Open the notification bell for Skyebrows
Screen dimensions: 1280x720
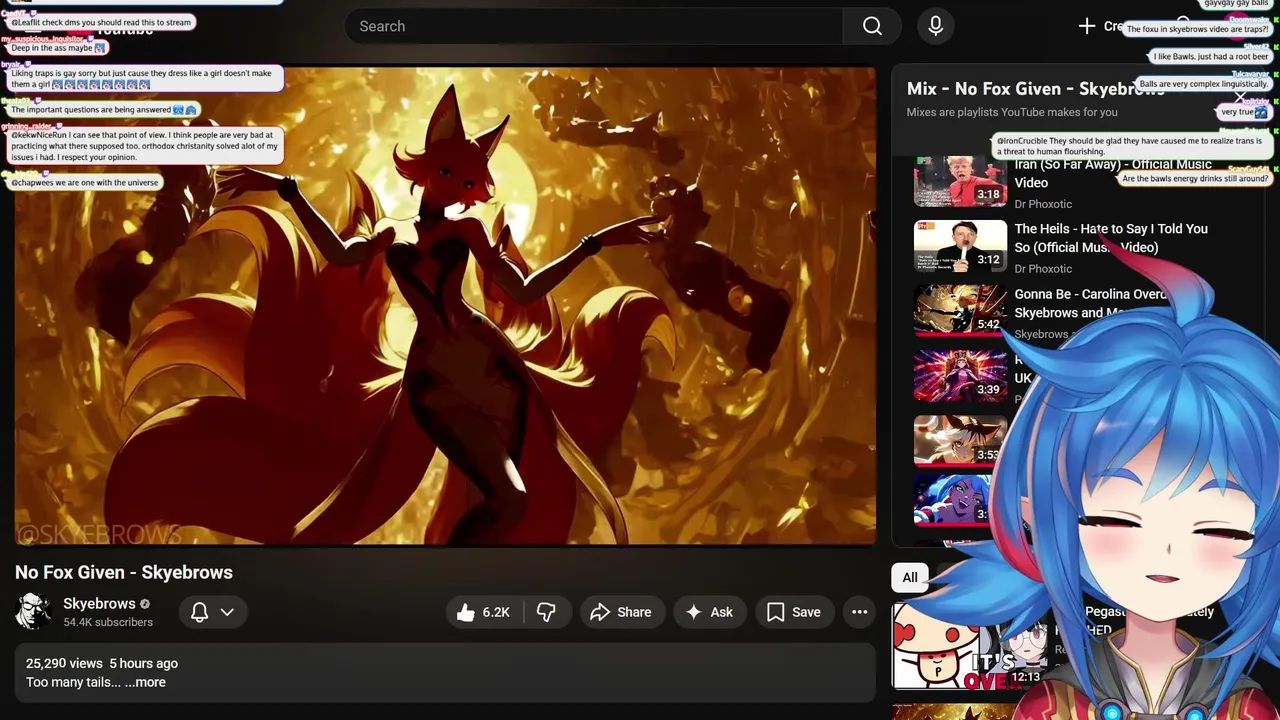click(x=199, y=612)
